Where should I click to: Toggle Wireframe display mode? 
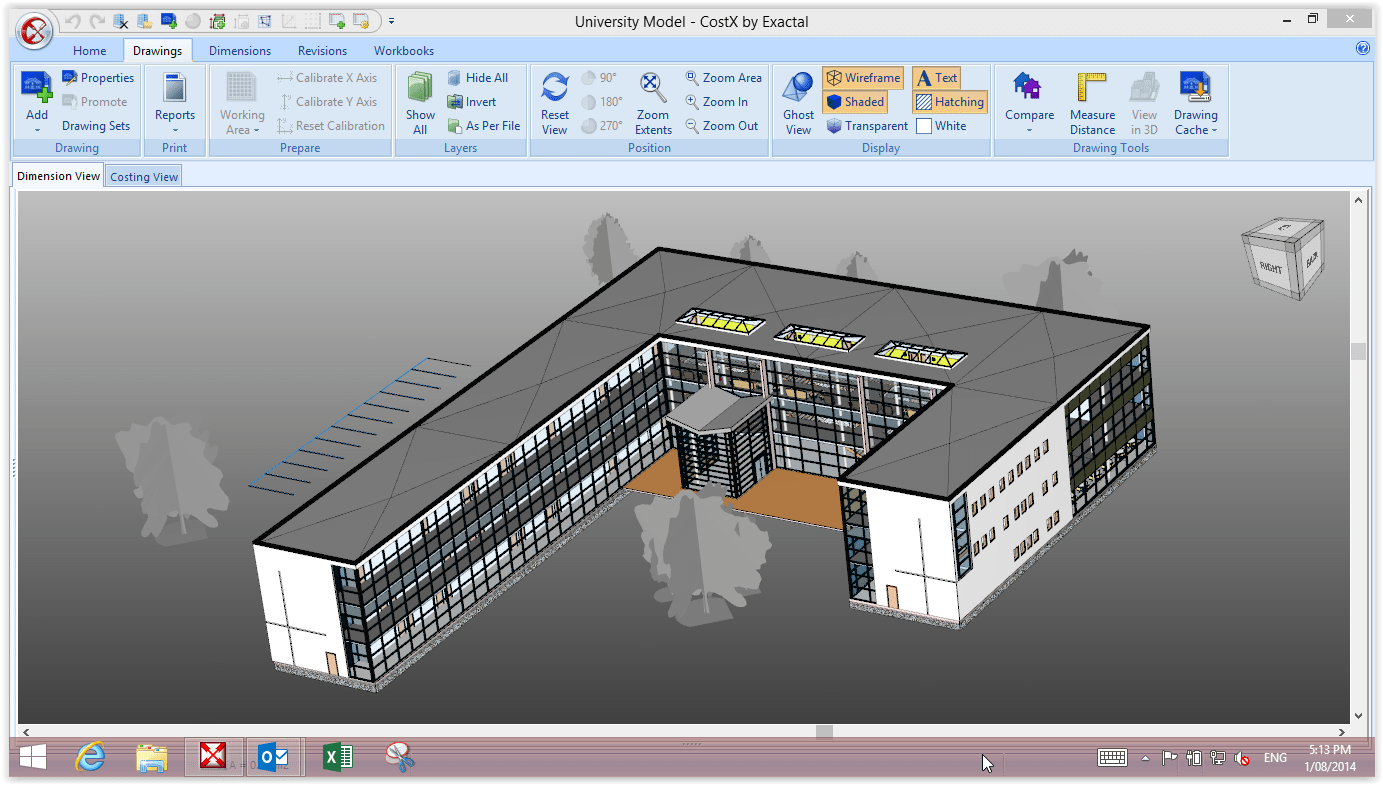pos(863,78)
